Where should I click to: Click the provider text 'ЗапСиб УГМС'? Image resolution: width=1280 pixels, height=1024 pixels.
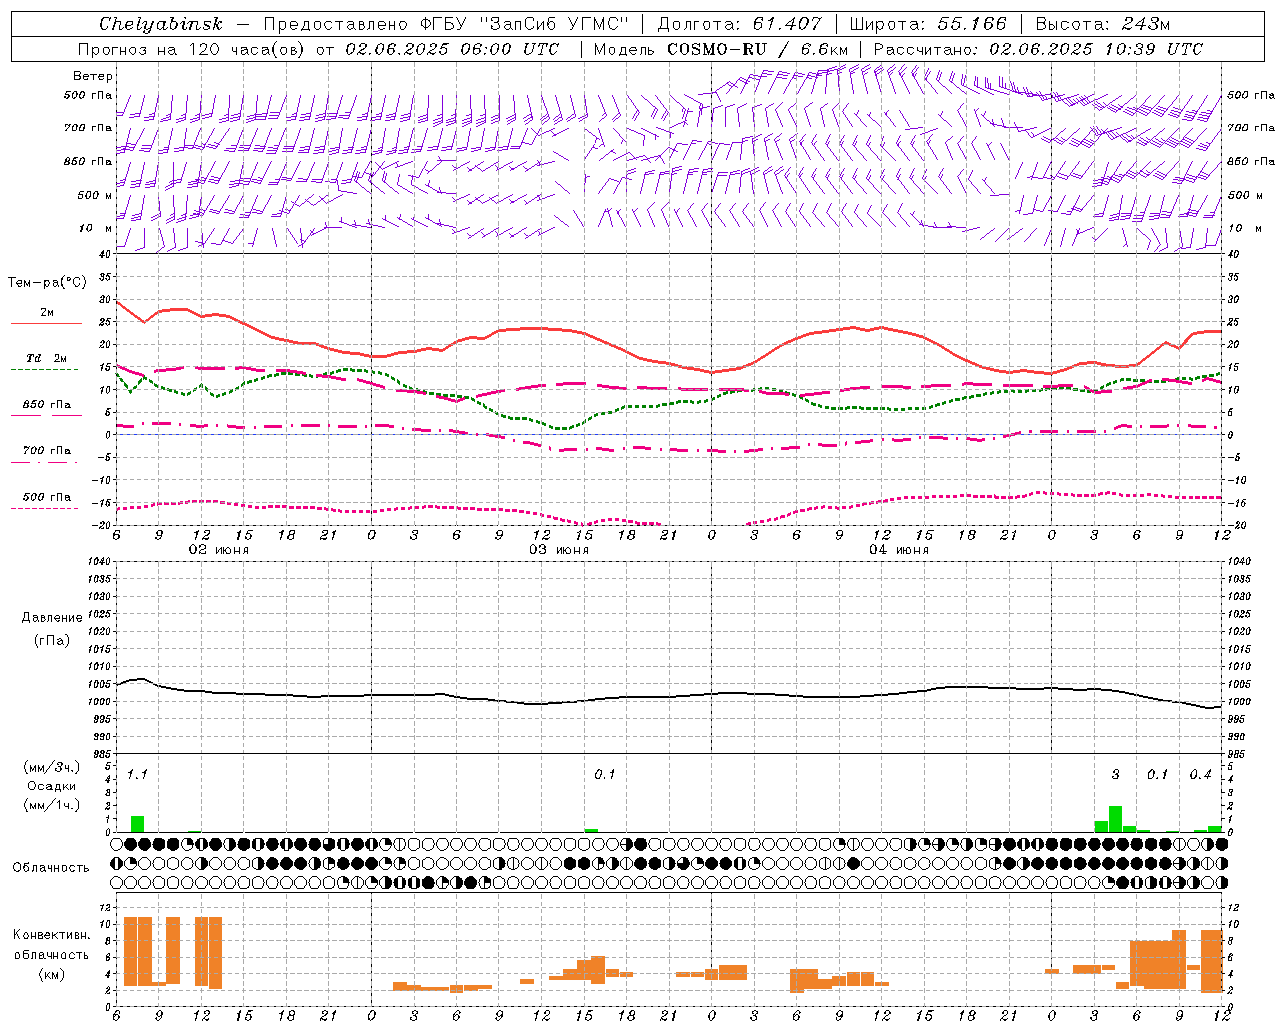pyautogui.click(x=556, y=24)
